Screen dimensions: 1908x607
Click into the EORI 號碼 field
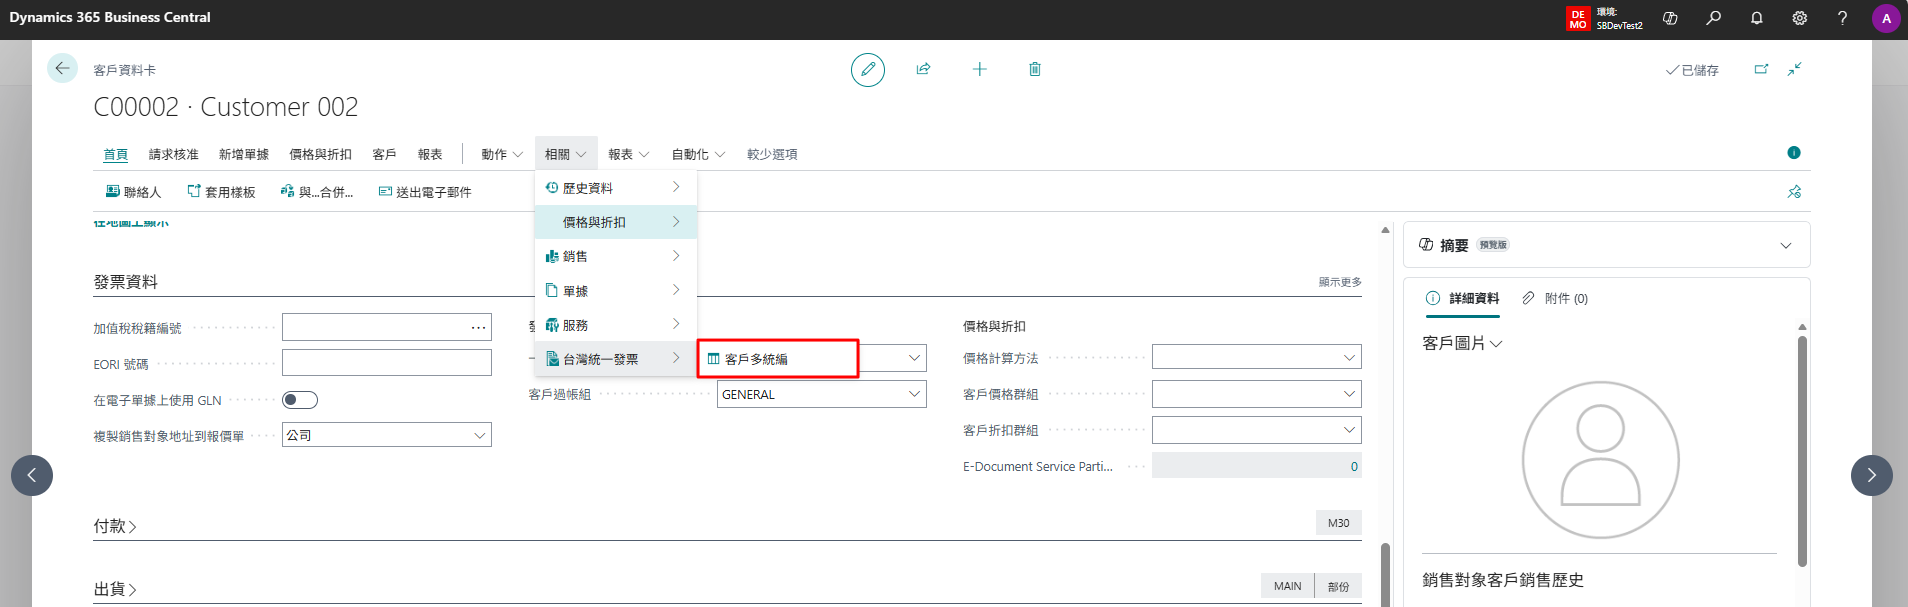[387, 363]
